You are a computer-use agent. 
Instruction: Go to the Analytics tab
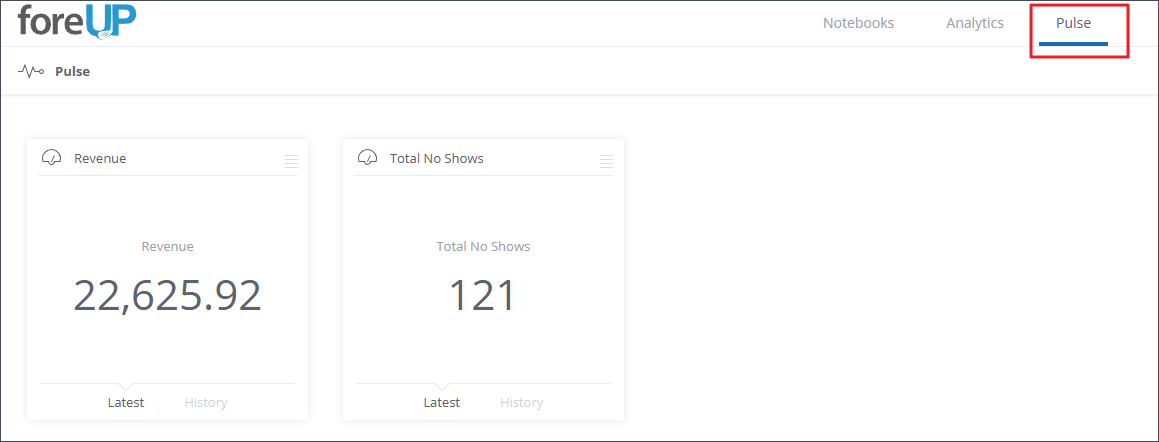[x=974, y=23]
